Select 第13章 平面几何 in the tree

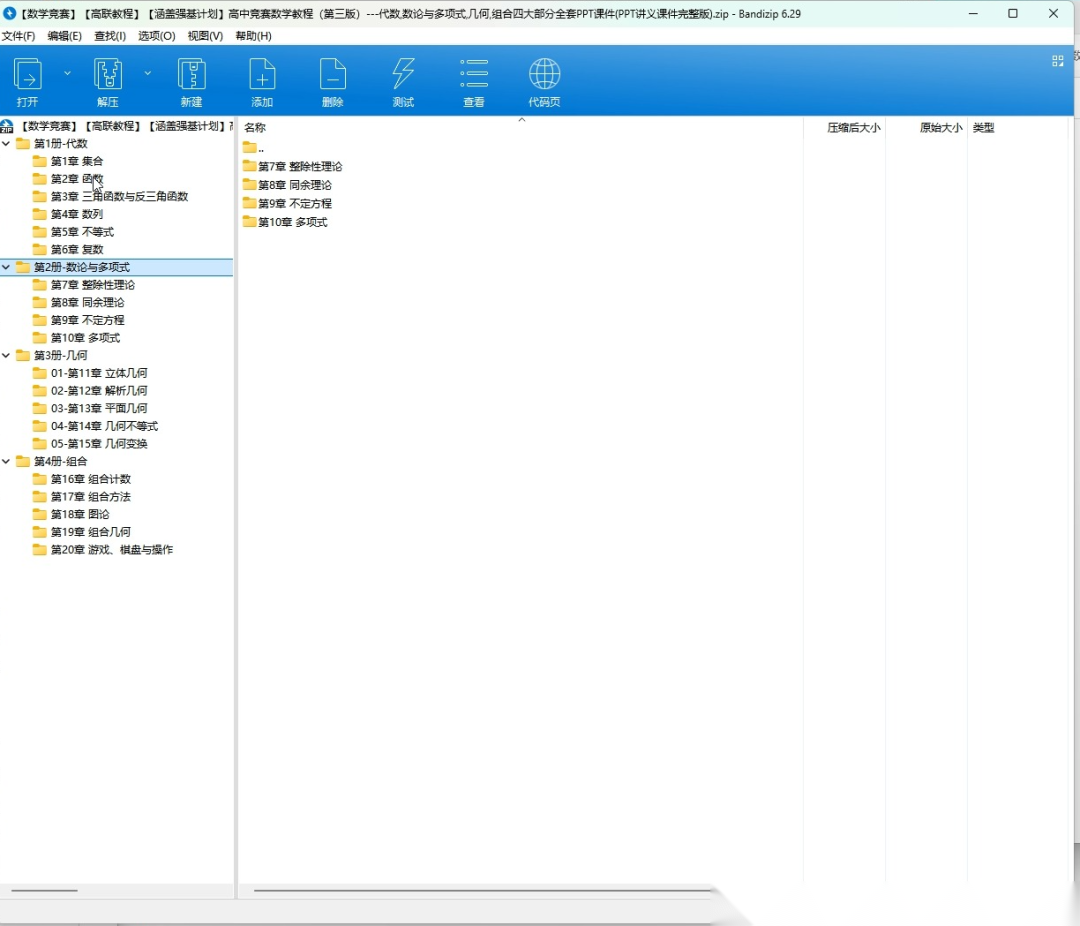pyautogui.click(x=99, y=408)
